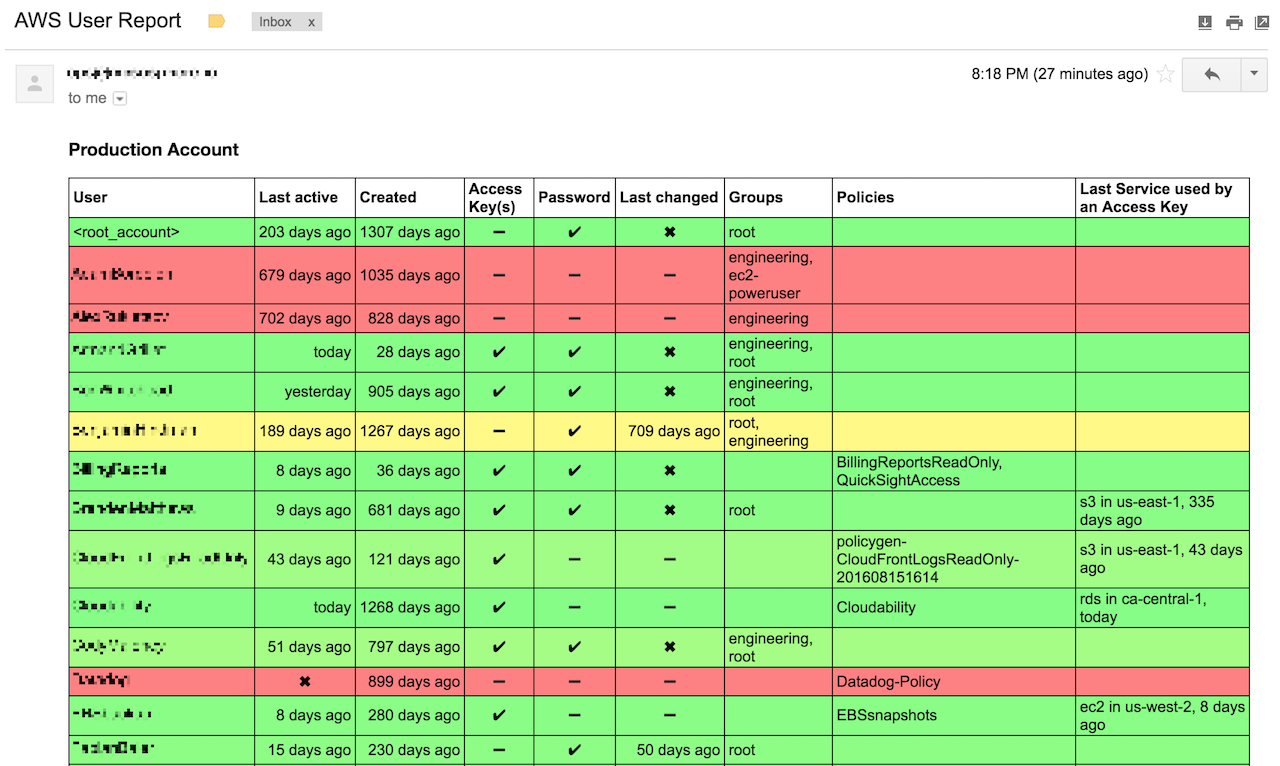Click the "EBSsnapshots" policy cell
This screenshot has height=766, width=1280.
[886, 715]
